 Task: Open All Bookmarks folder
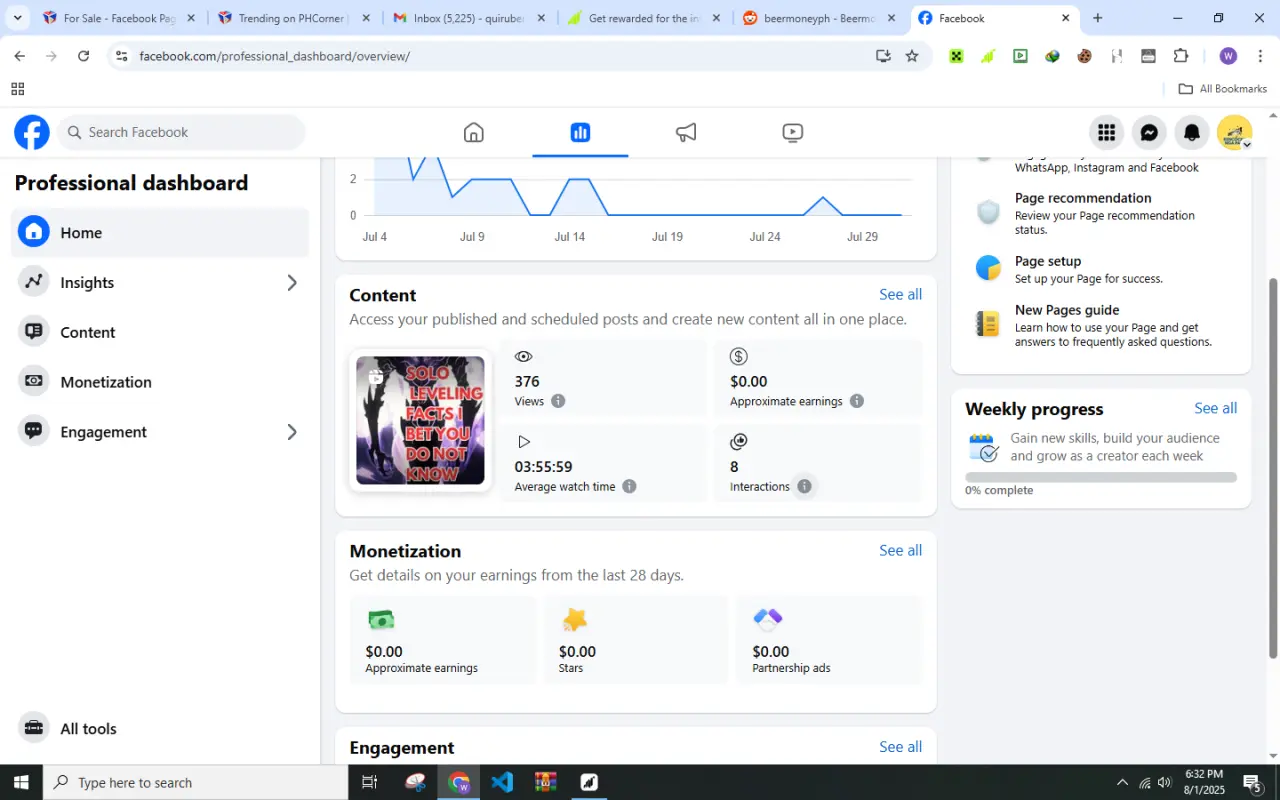(x=1222, y=89)
